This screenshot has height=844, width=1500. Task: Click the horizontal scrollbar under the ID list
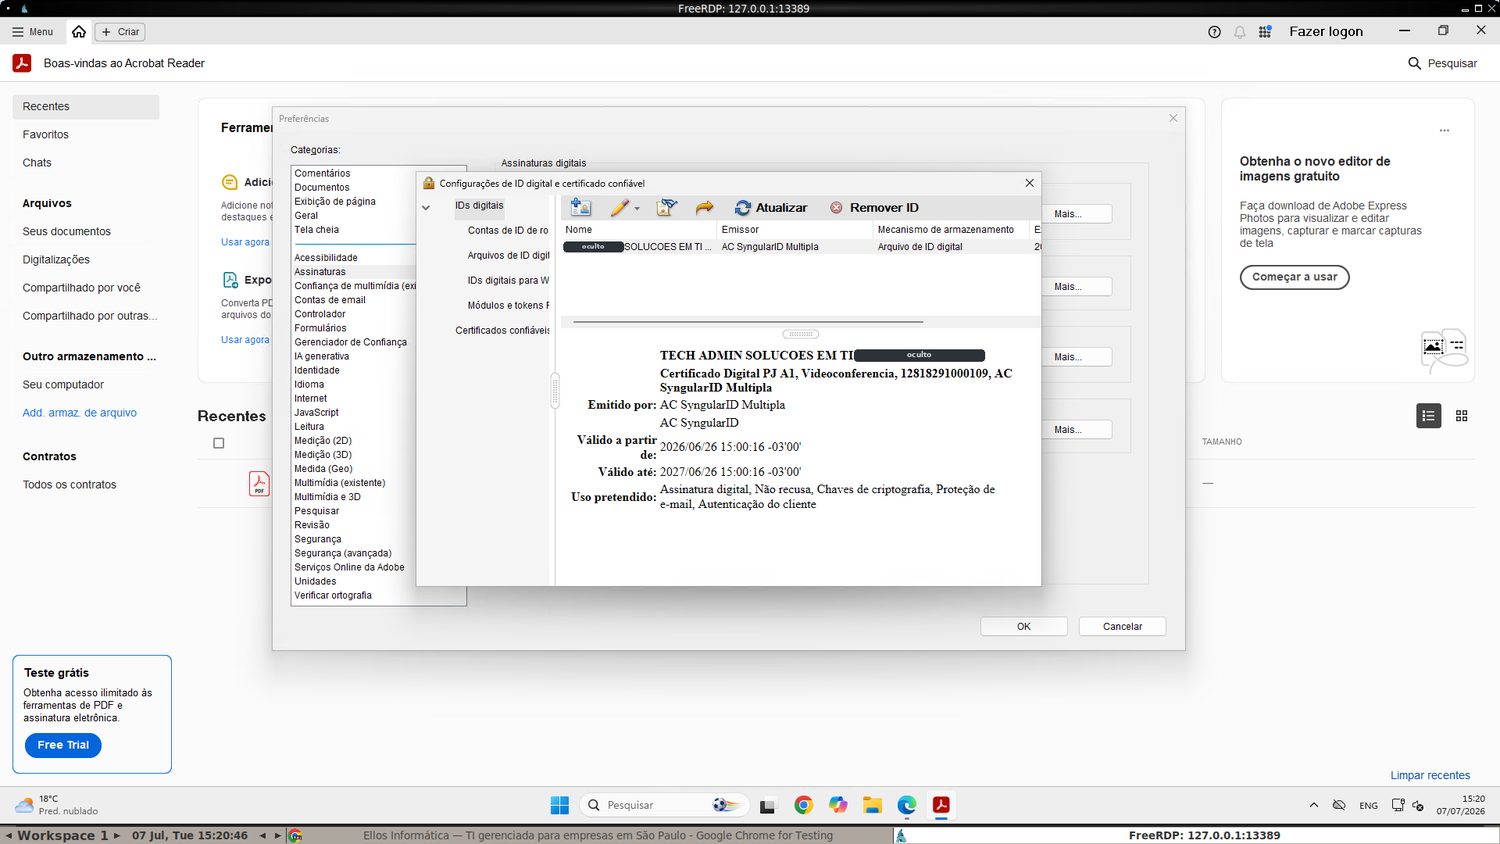tap(748, 322)
